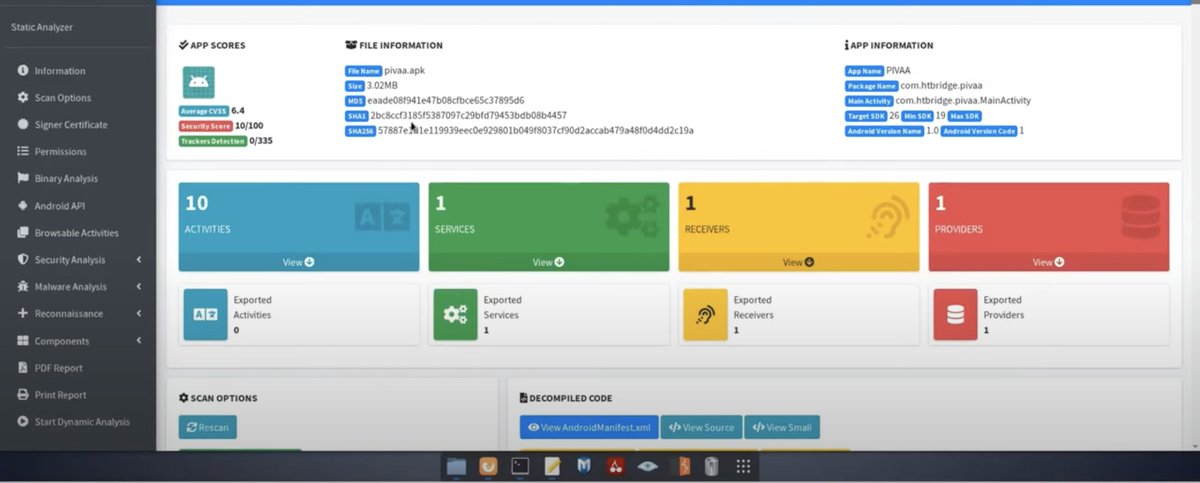The image size is (1200, 483).
Task: Click the Trackers Detection badge
Action: 213,141
